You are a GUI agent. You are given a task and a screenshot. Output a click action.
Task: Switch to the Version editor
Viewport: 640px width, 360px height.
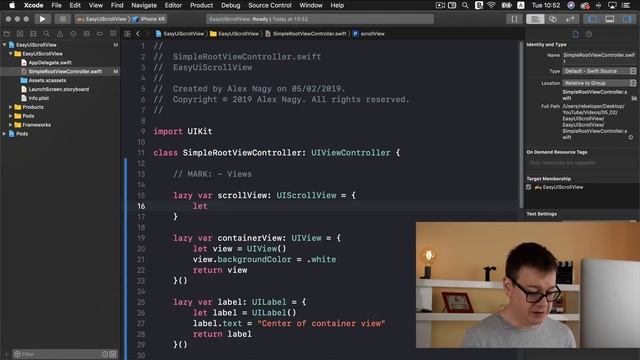pos(570,19)
